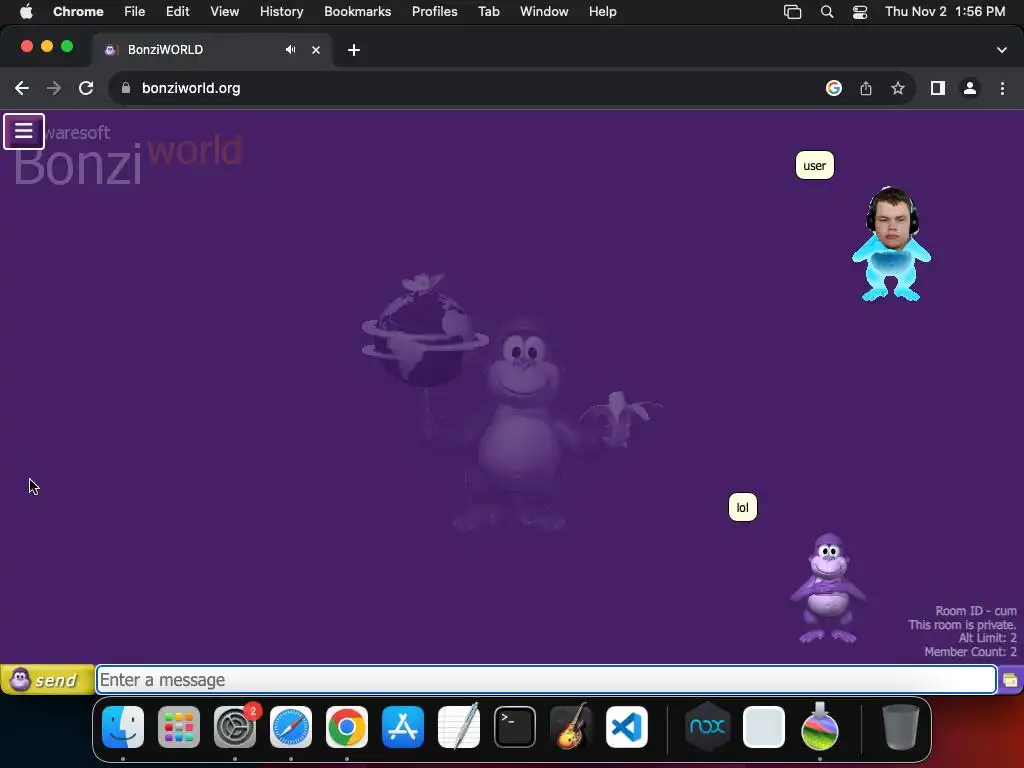Open the Profiles menu
Viewport: 1024px width, 768px height.
tap(434, 11)
